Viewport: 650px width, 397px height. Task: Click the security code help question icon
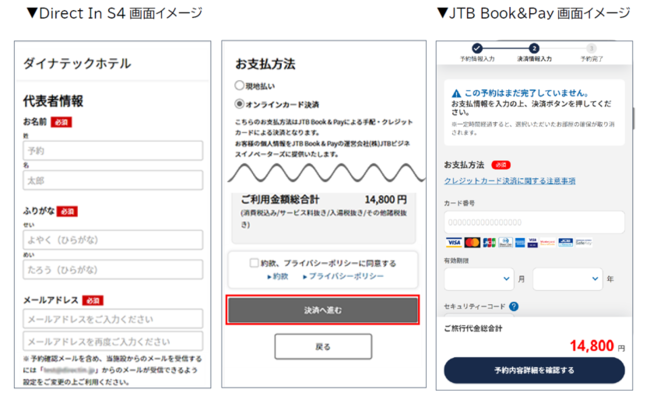click(514, 306)
